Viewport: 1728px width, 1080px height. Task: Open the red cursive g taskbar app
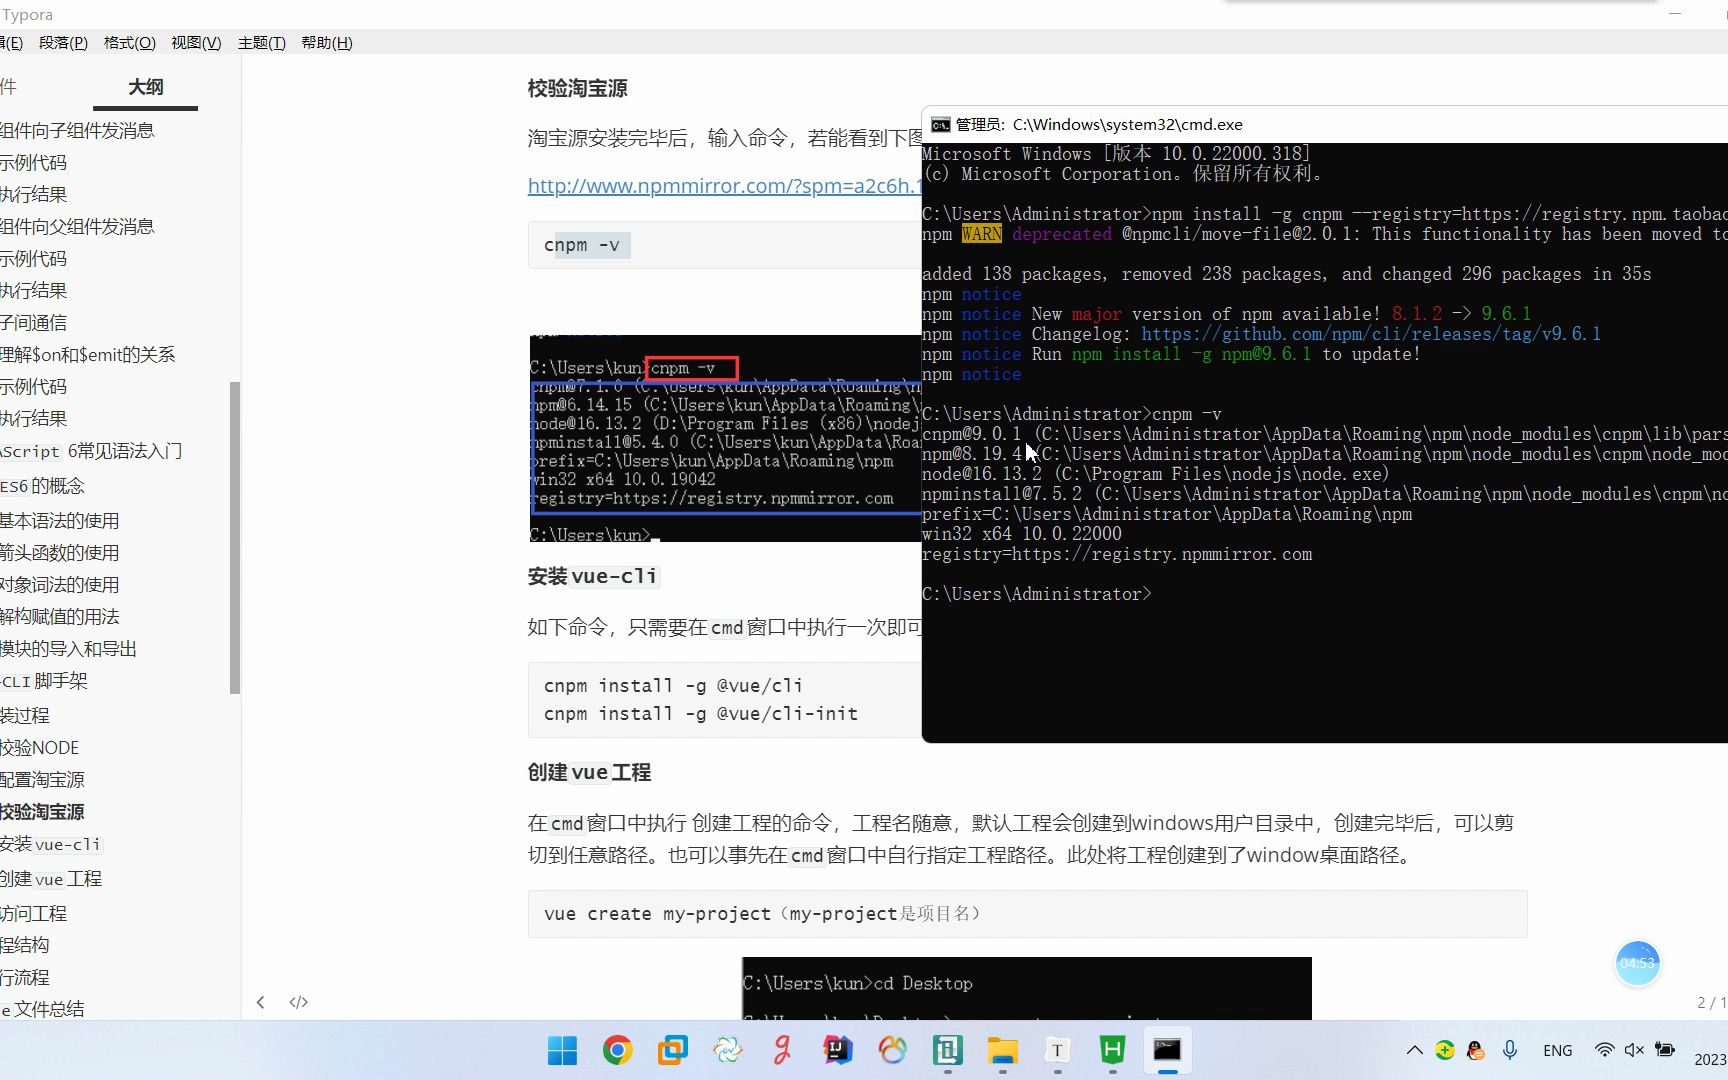782,1050
